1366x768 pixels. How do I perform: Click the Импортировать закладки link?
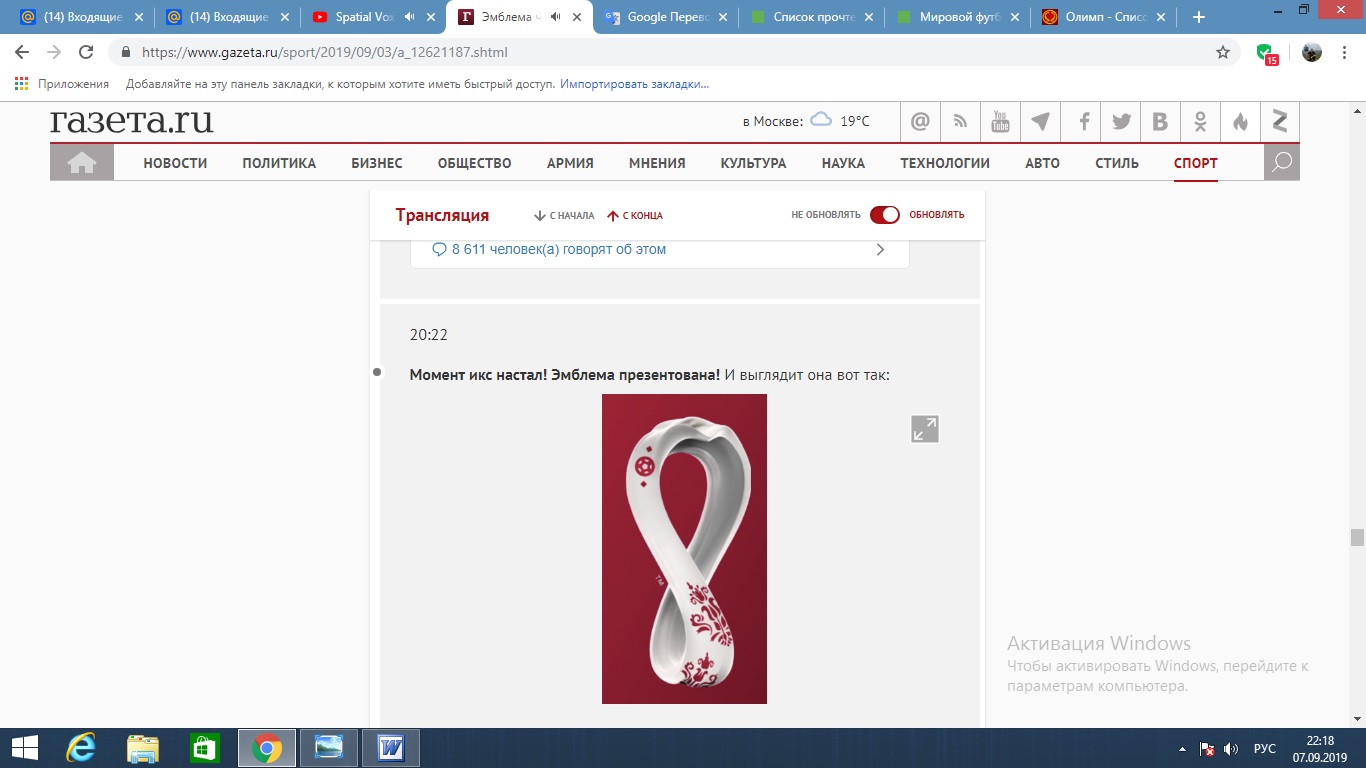(635, 84)
